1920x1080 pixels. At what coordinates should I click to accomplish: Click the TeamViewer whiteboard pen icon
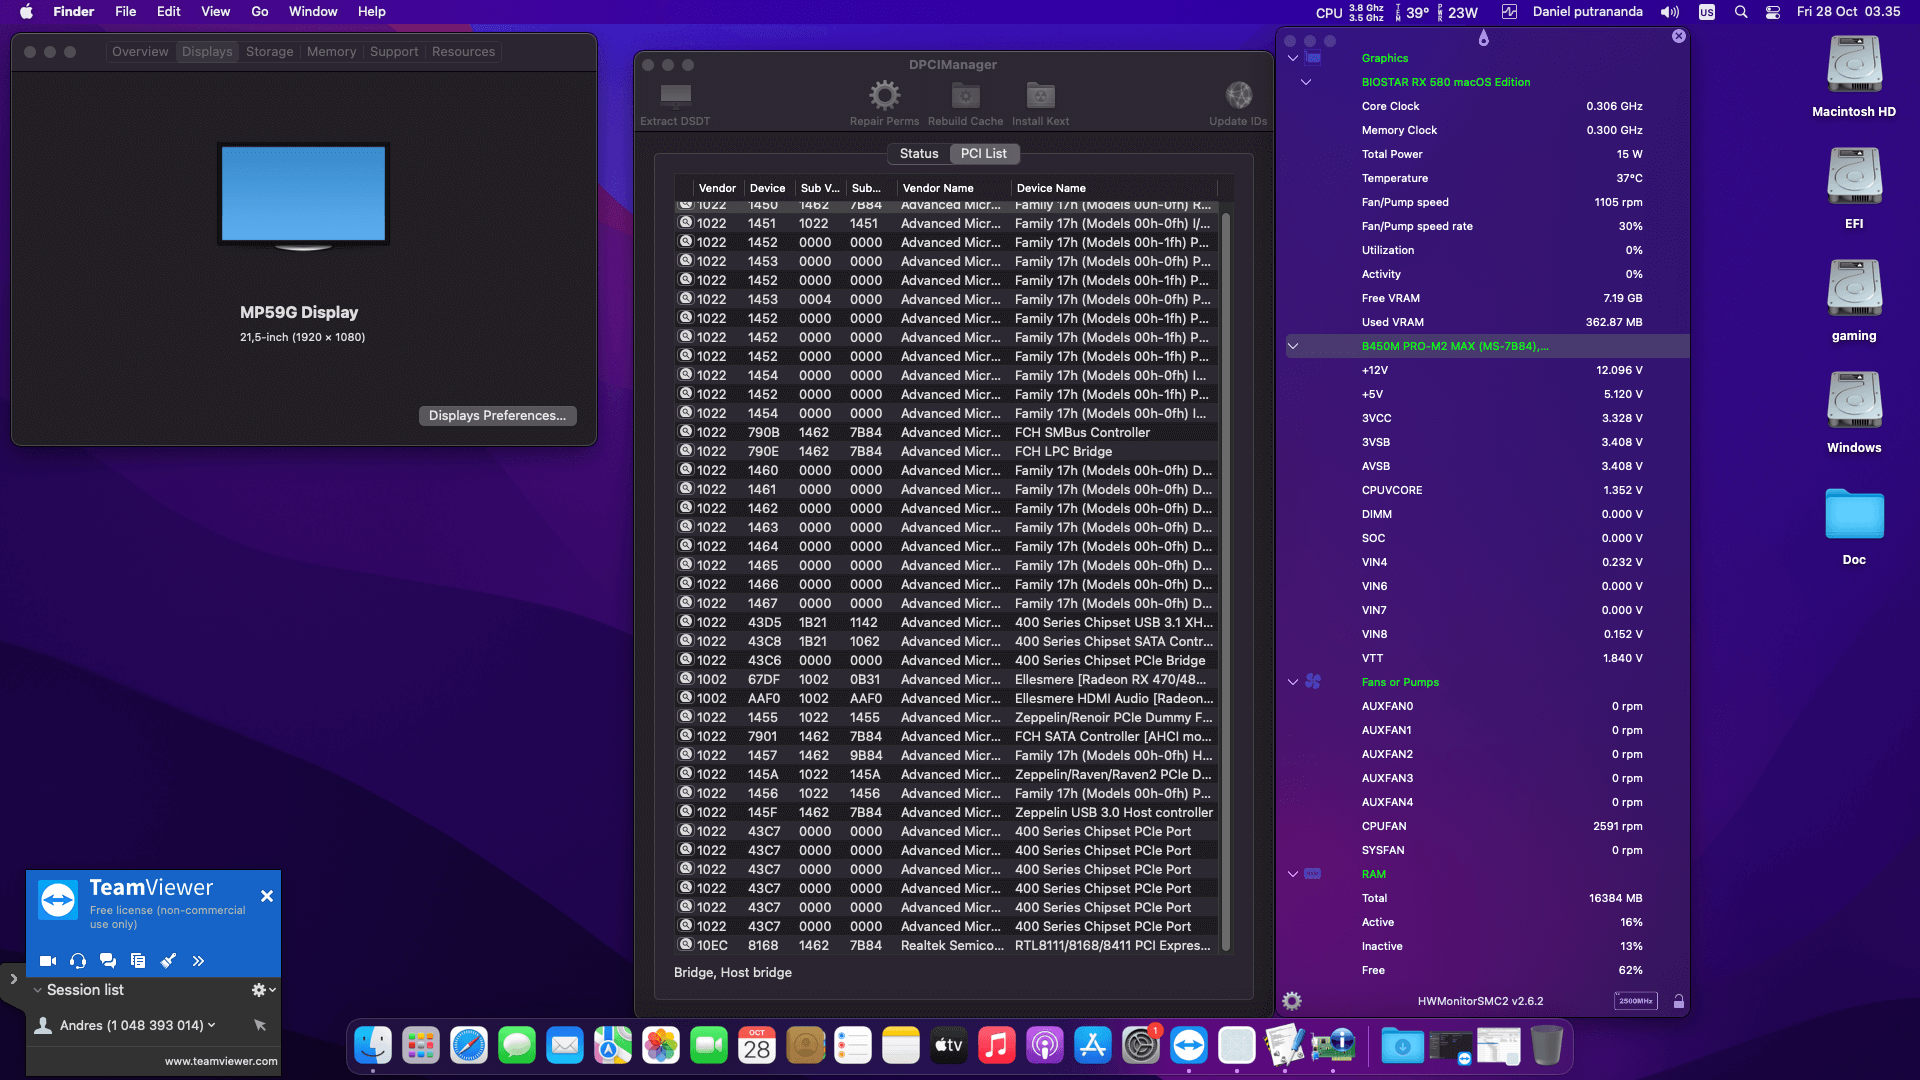click(x=168, y=961)
